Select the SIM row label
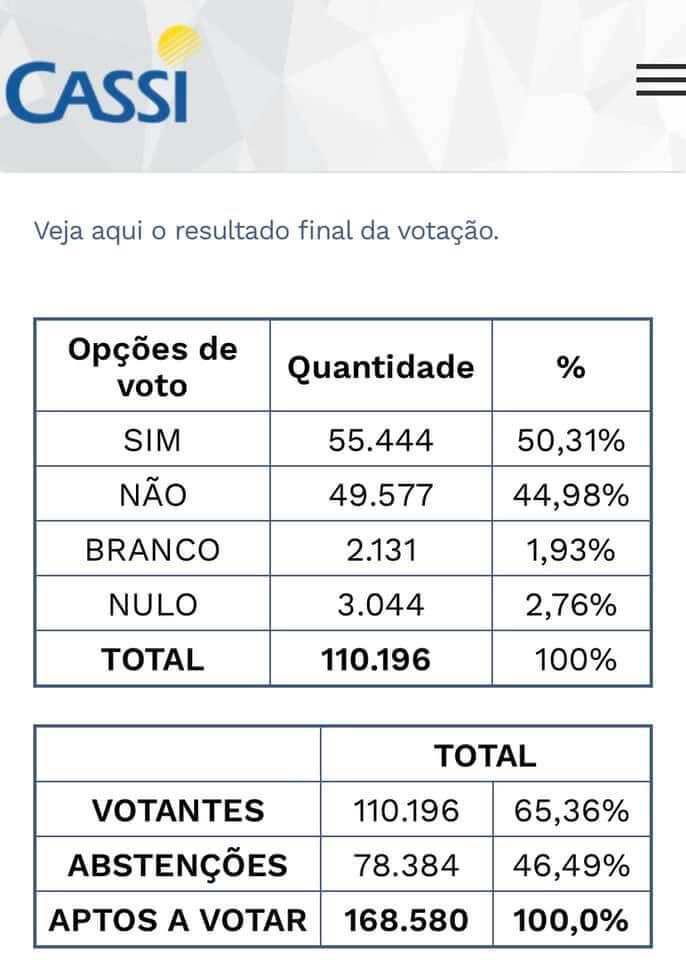This screenshot has height=960, width=686. [153, 440]
